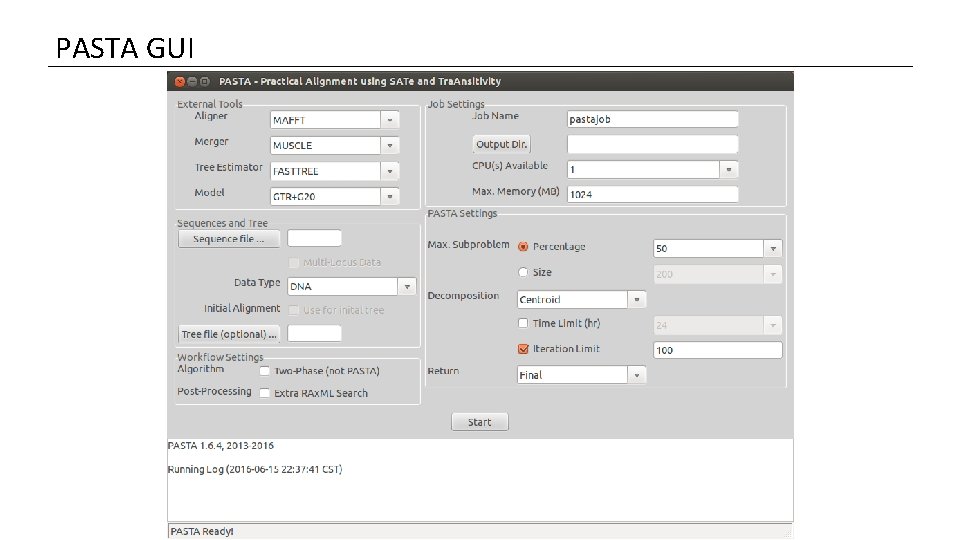Uncheck the Iteration Limit checkbox
The height and width of the screenshot is (540, 960).
[x=523, y=349]
